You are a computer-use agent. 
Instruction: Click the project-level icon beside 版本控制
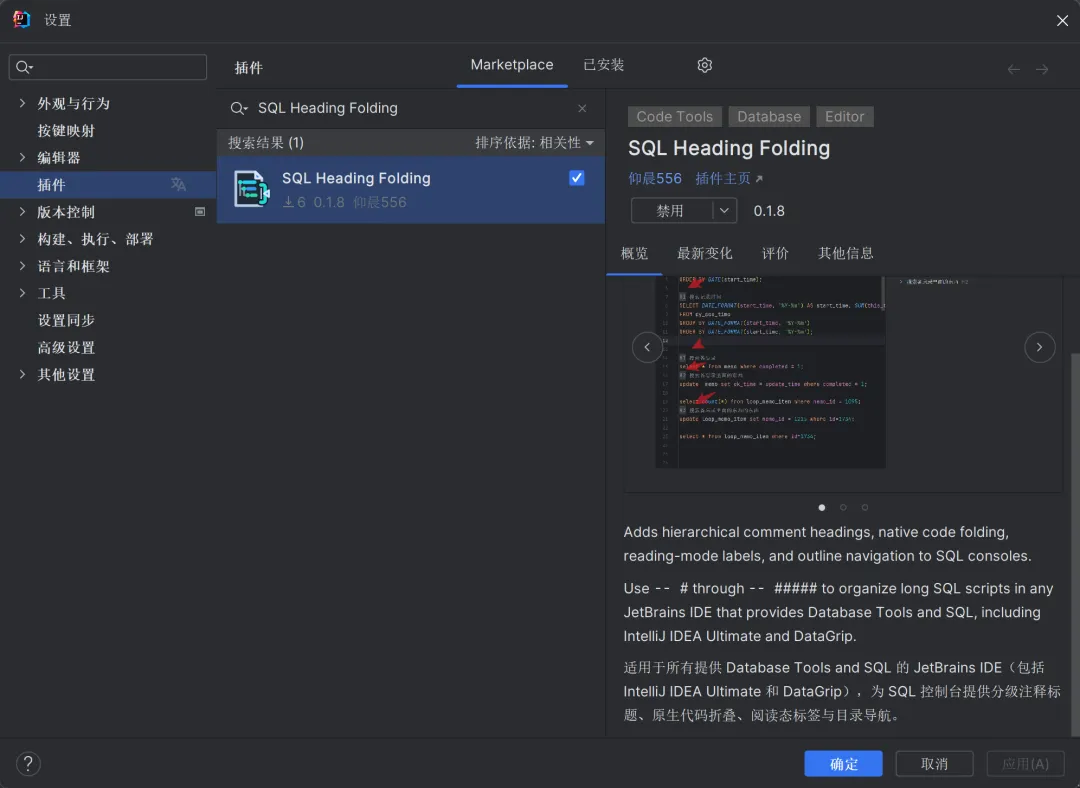pos(200,211)
